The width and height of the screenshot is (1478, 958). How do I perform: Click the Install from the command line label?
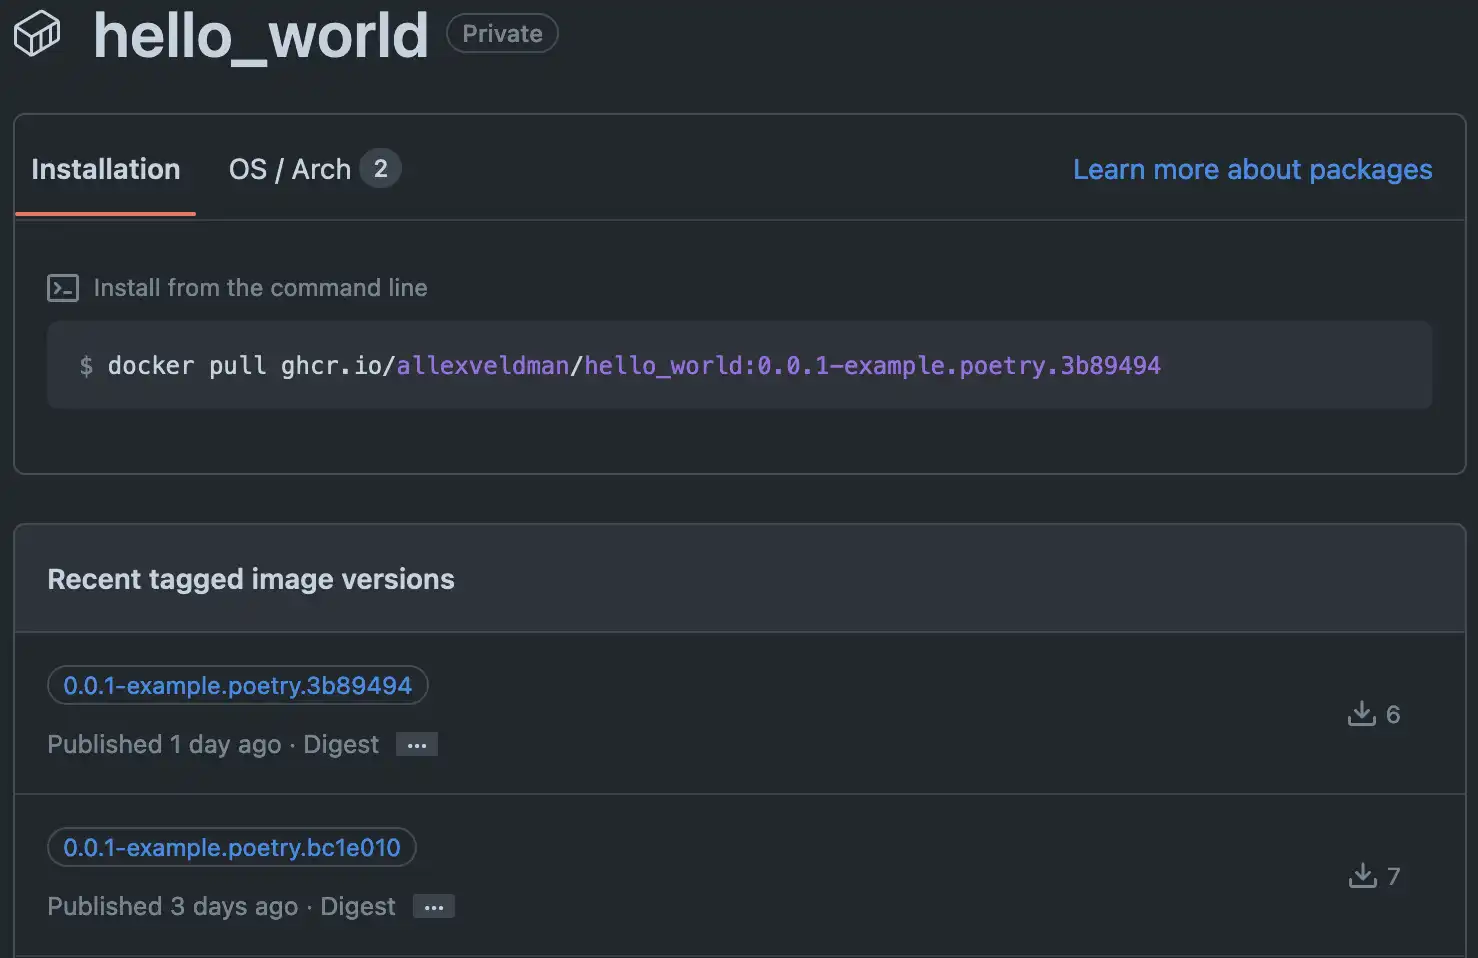[260, 288]
